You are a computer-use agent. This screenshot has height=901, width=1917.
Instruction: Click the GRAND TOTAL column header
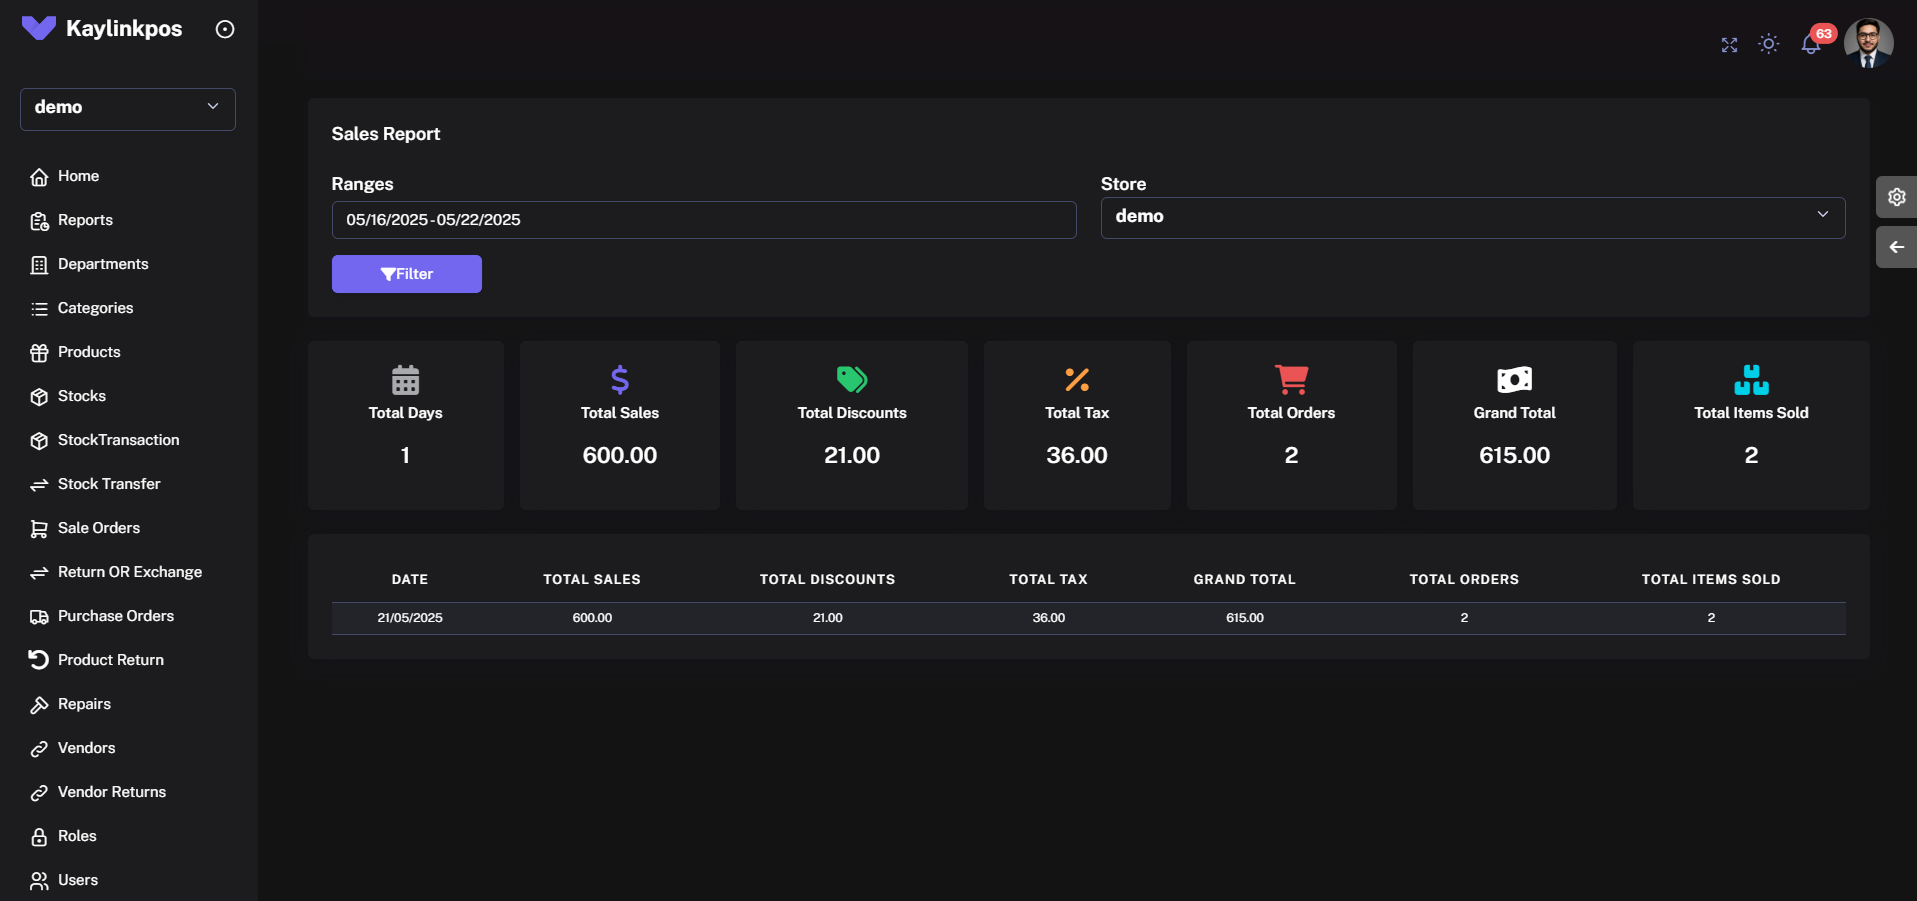tap(1244, 579)
